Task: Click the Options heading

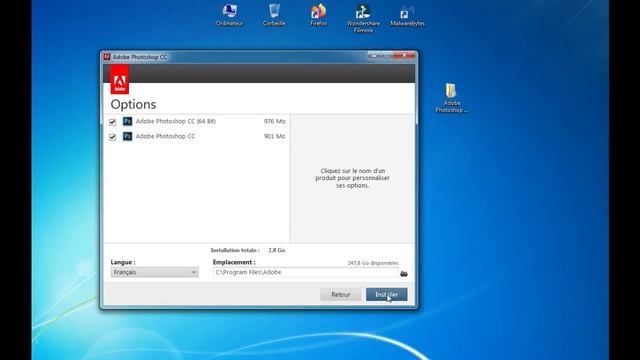Action: 133,104
